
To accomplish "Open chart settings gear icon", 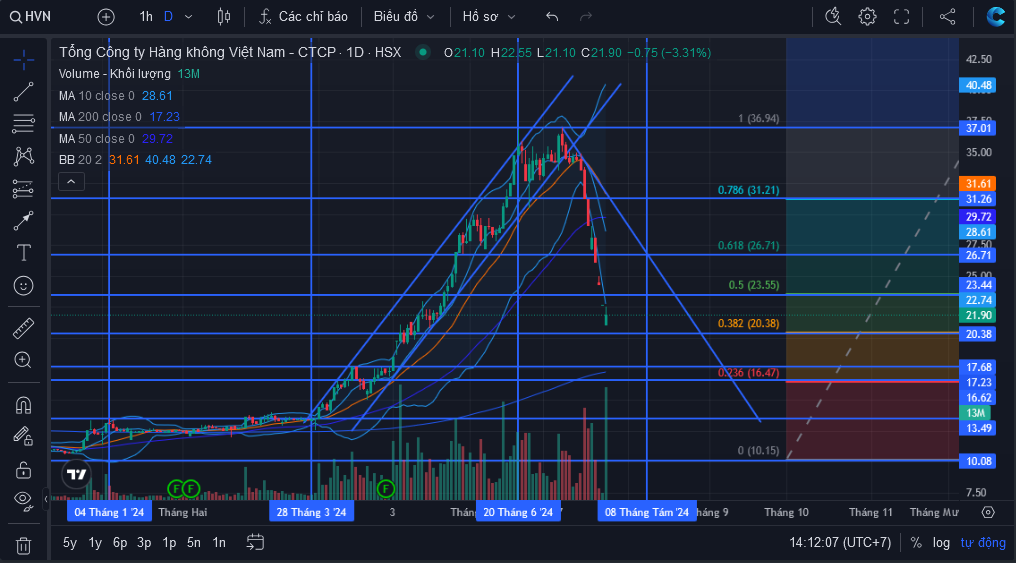I will coord(867,17).
